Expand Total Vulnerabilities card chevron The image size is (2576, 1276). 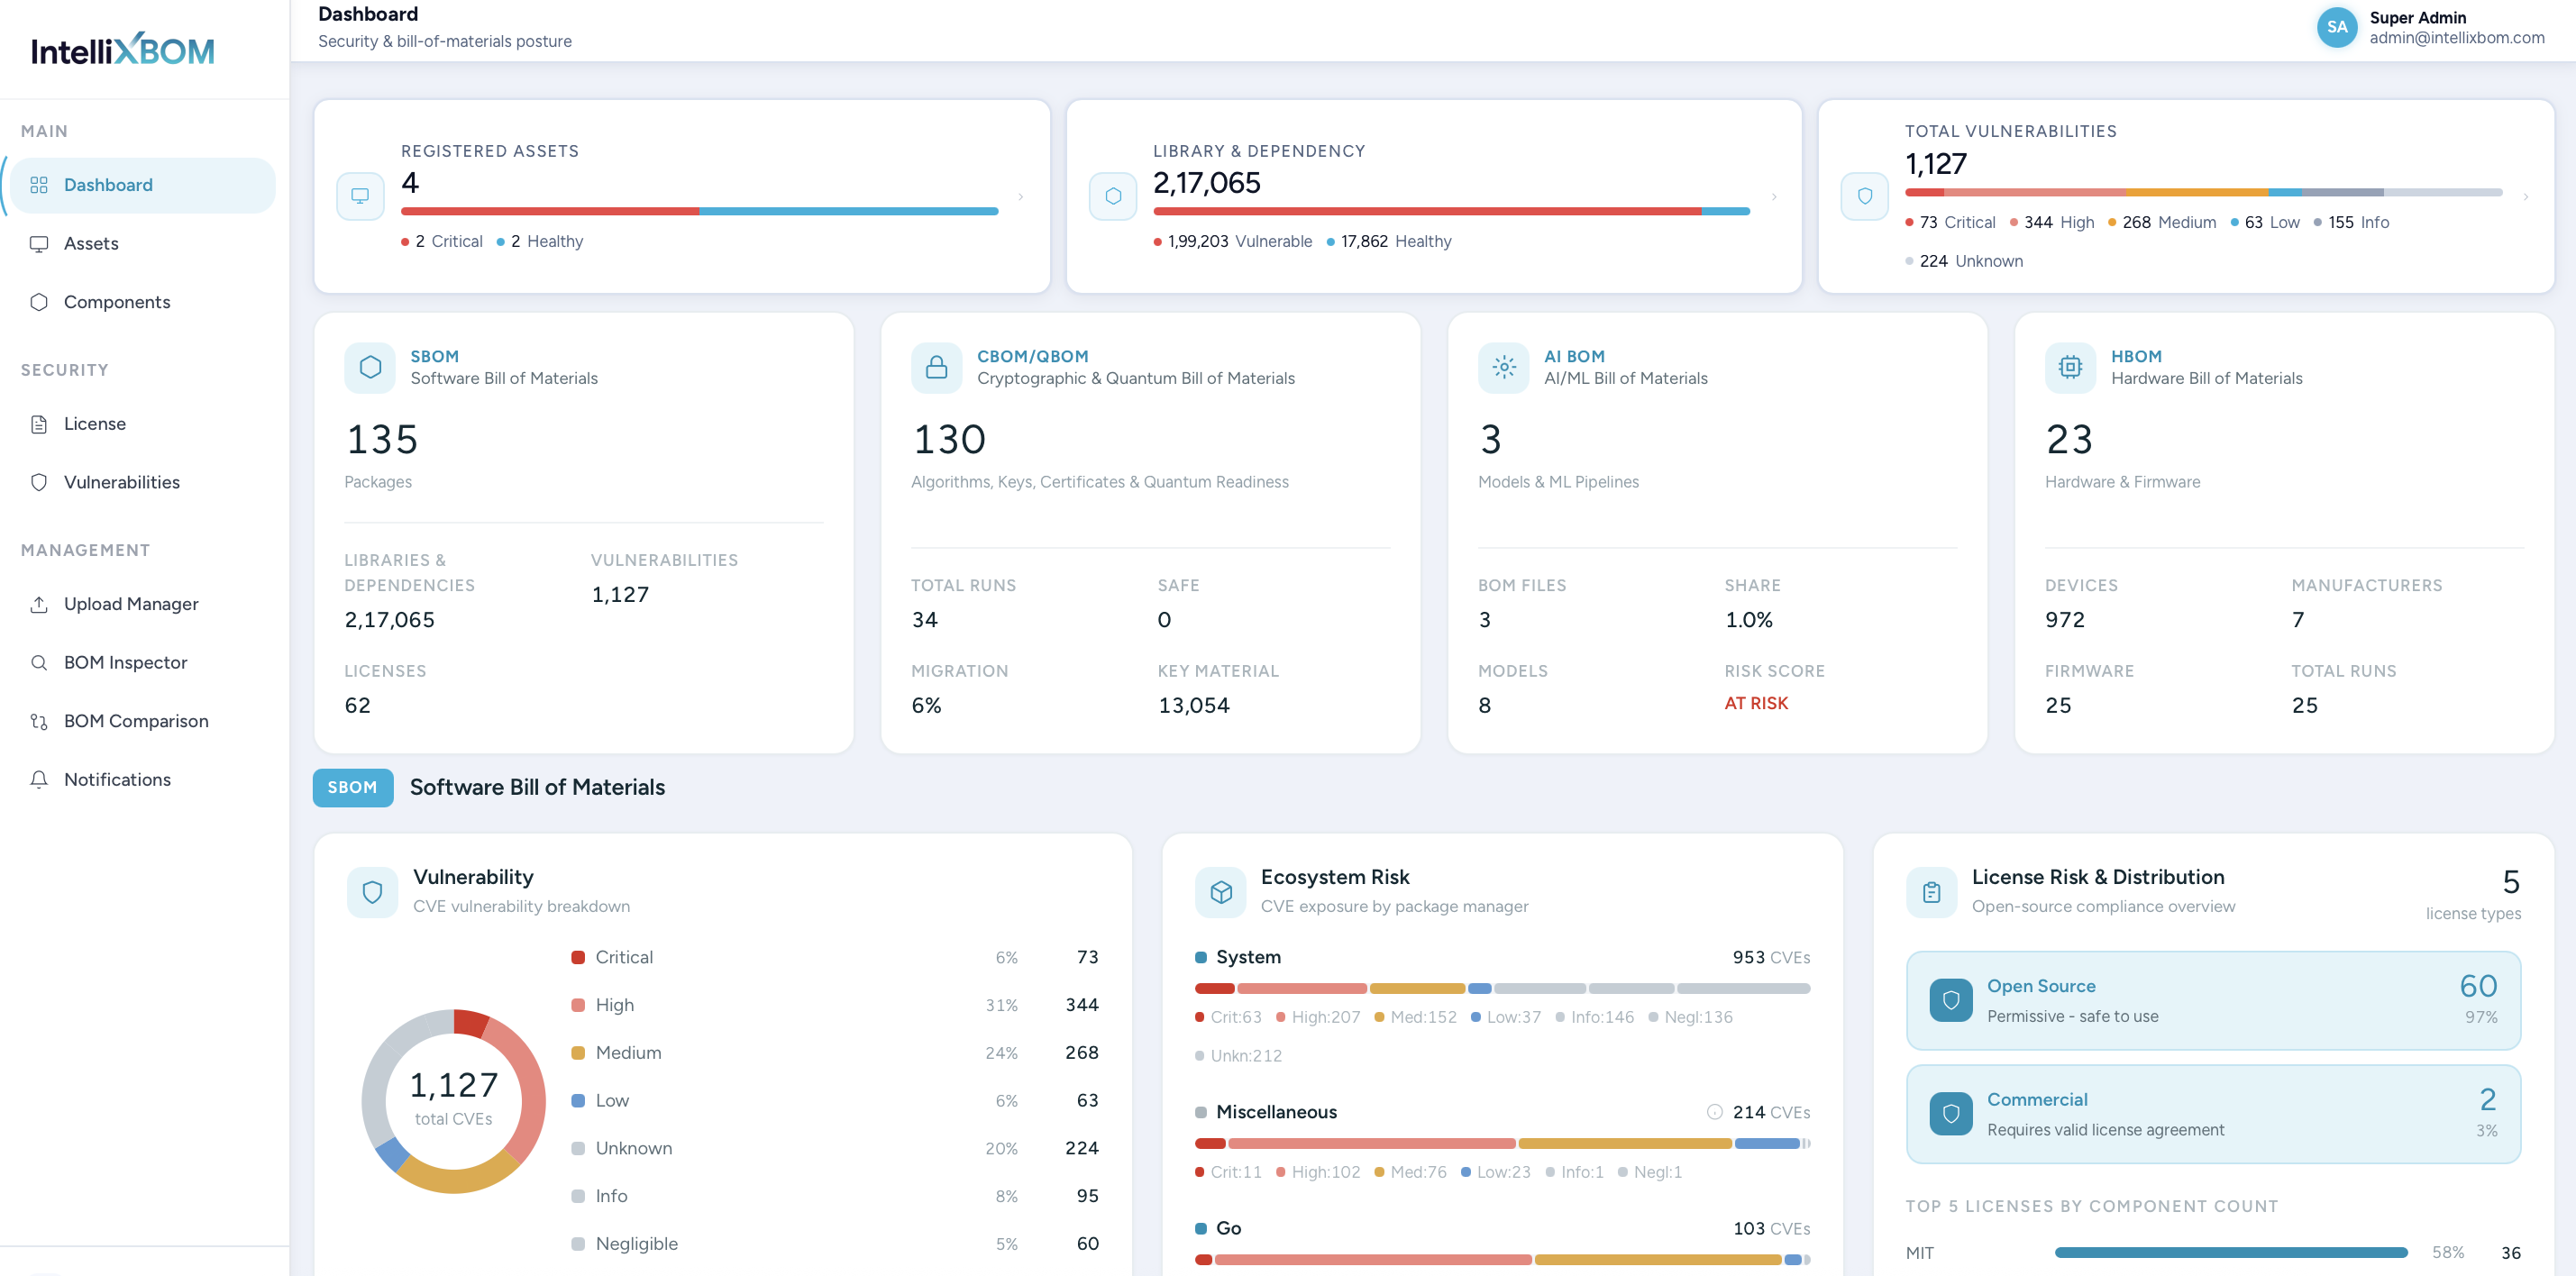coord(2526,197)
